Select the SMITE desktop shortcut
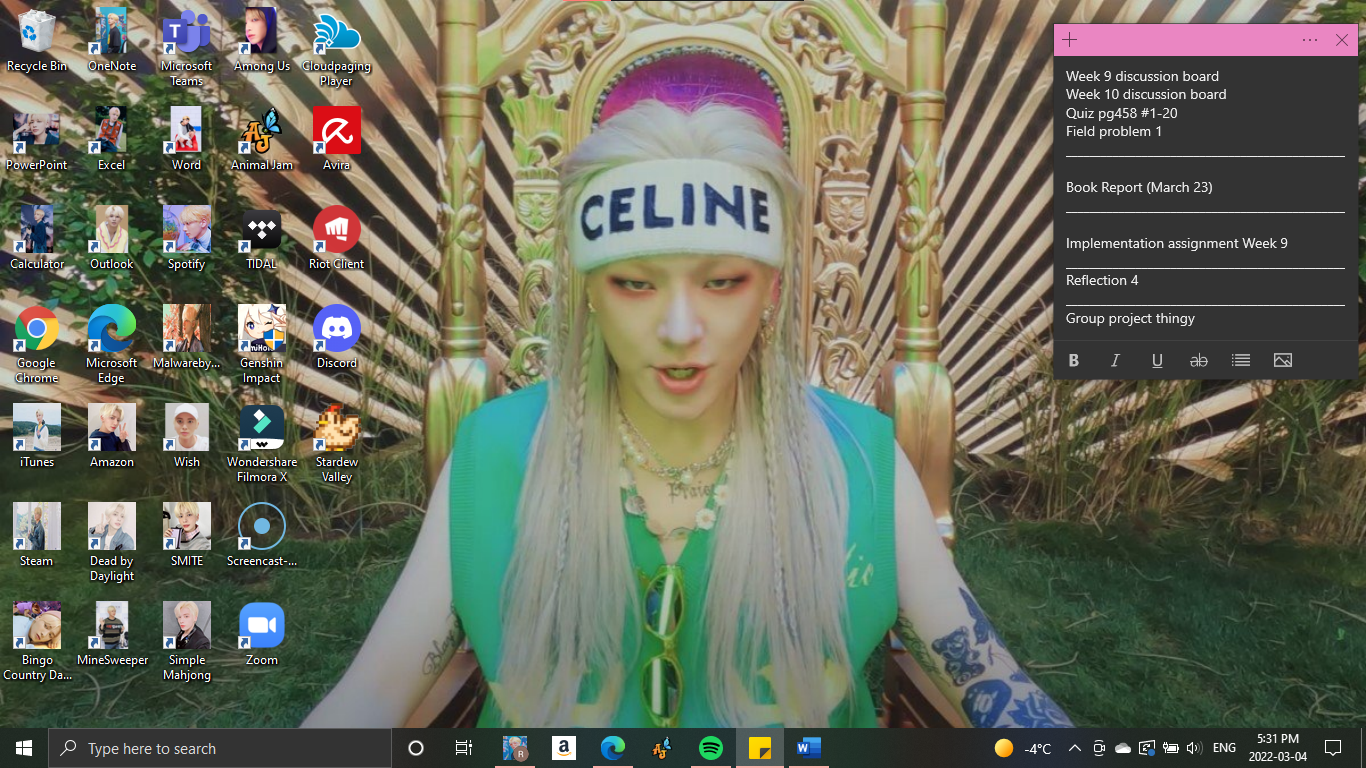 [187, 535]
